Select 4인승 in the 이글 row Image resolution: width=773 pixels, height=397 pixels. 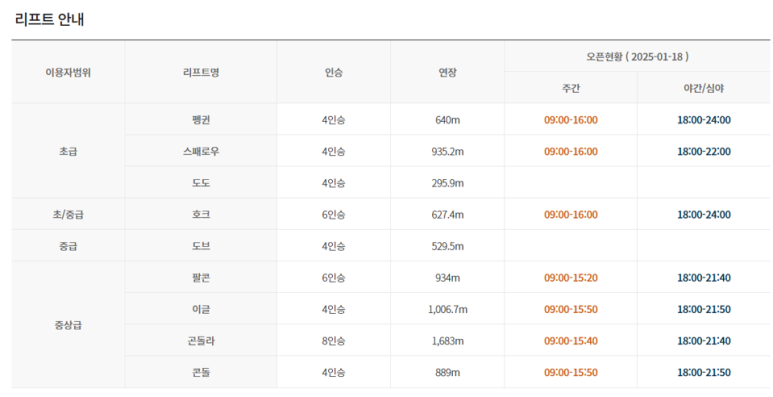click(x=333, y=309)
